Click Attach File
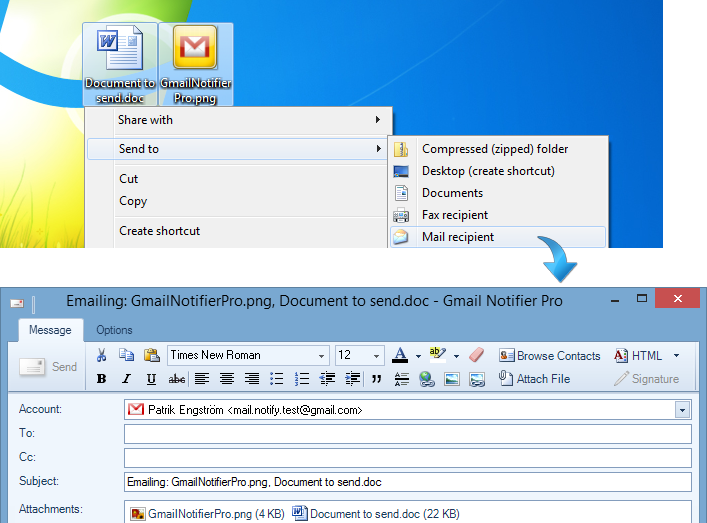This screenshot has height=523, width=707. 534,379
